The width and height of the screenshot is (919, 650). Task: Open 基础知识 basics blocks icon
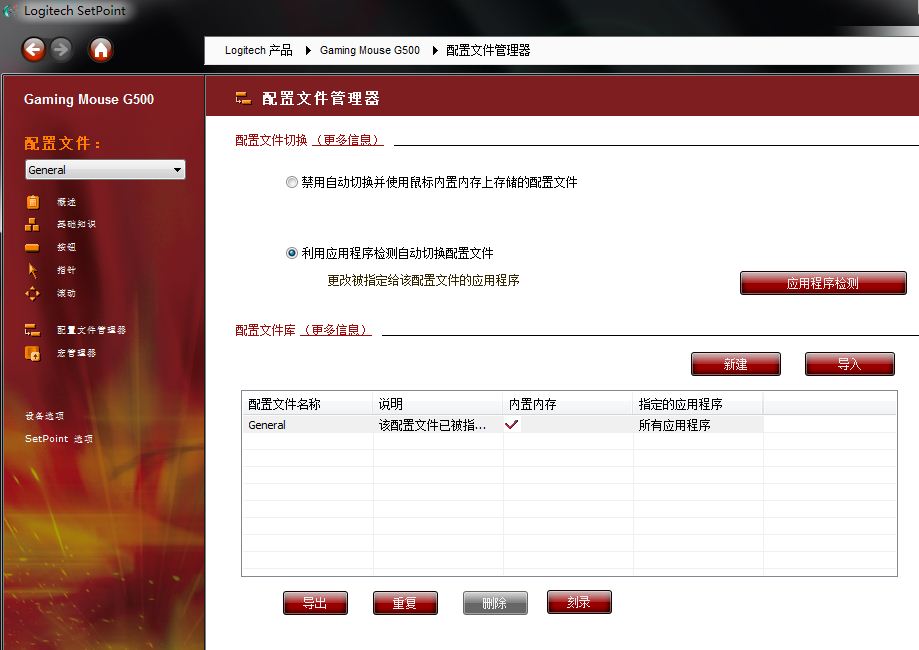pos(32,225)
